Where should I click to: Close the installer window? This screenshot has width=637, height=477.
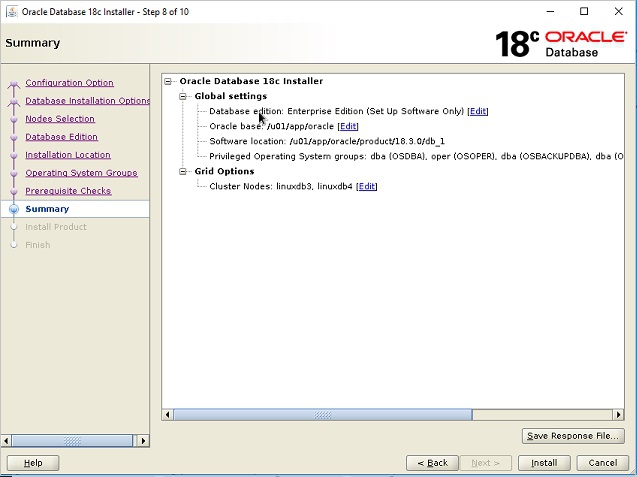[618, 11]
